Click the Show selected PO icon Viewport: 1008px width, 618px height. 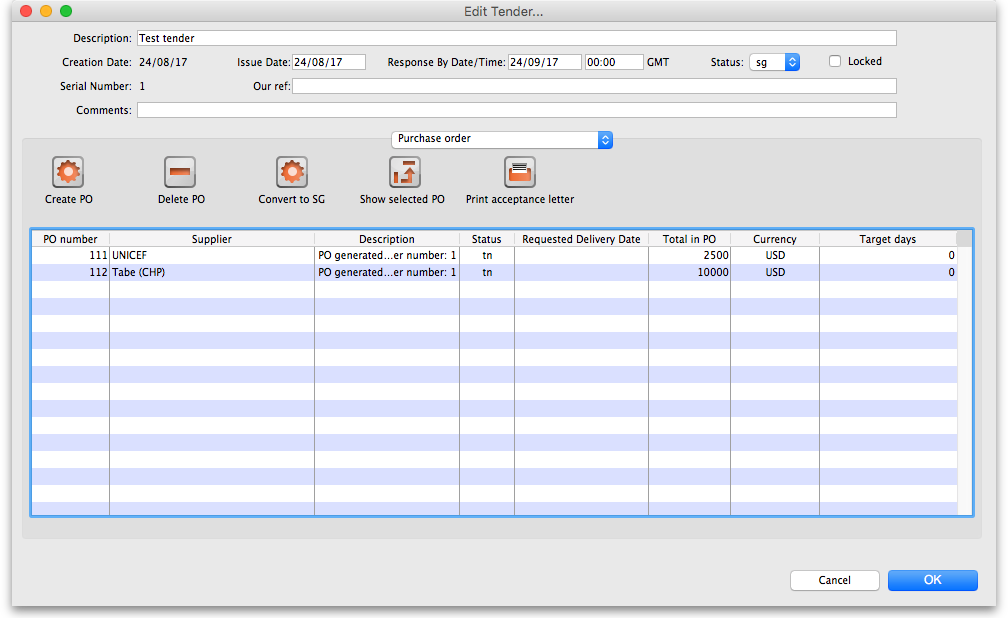click(x=405, y=172)
